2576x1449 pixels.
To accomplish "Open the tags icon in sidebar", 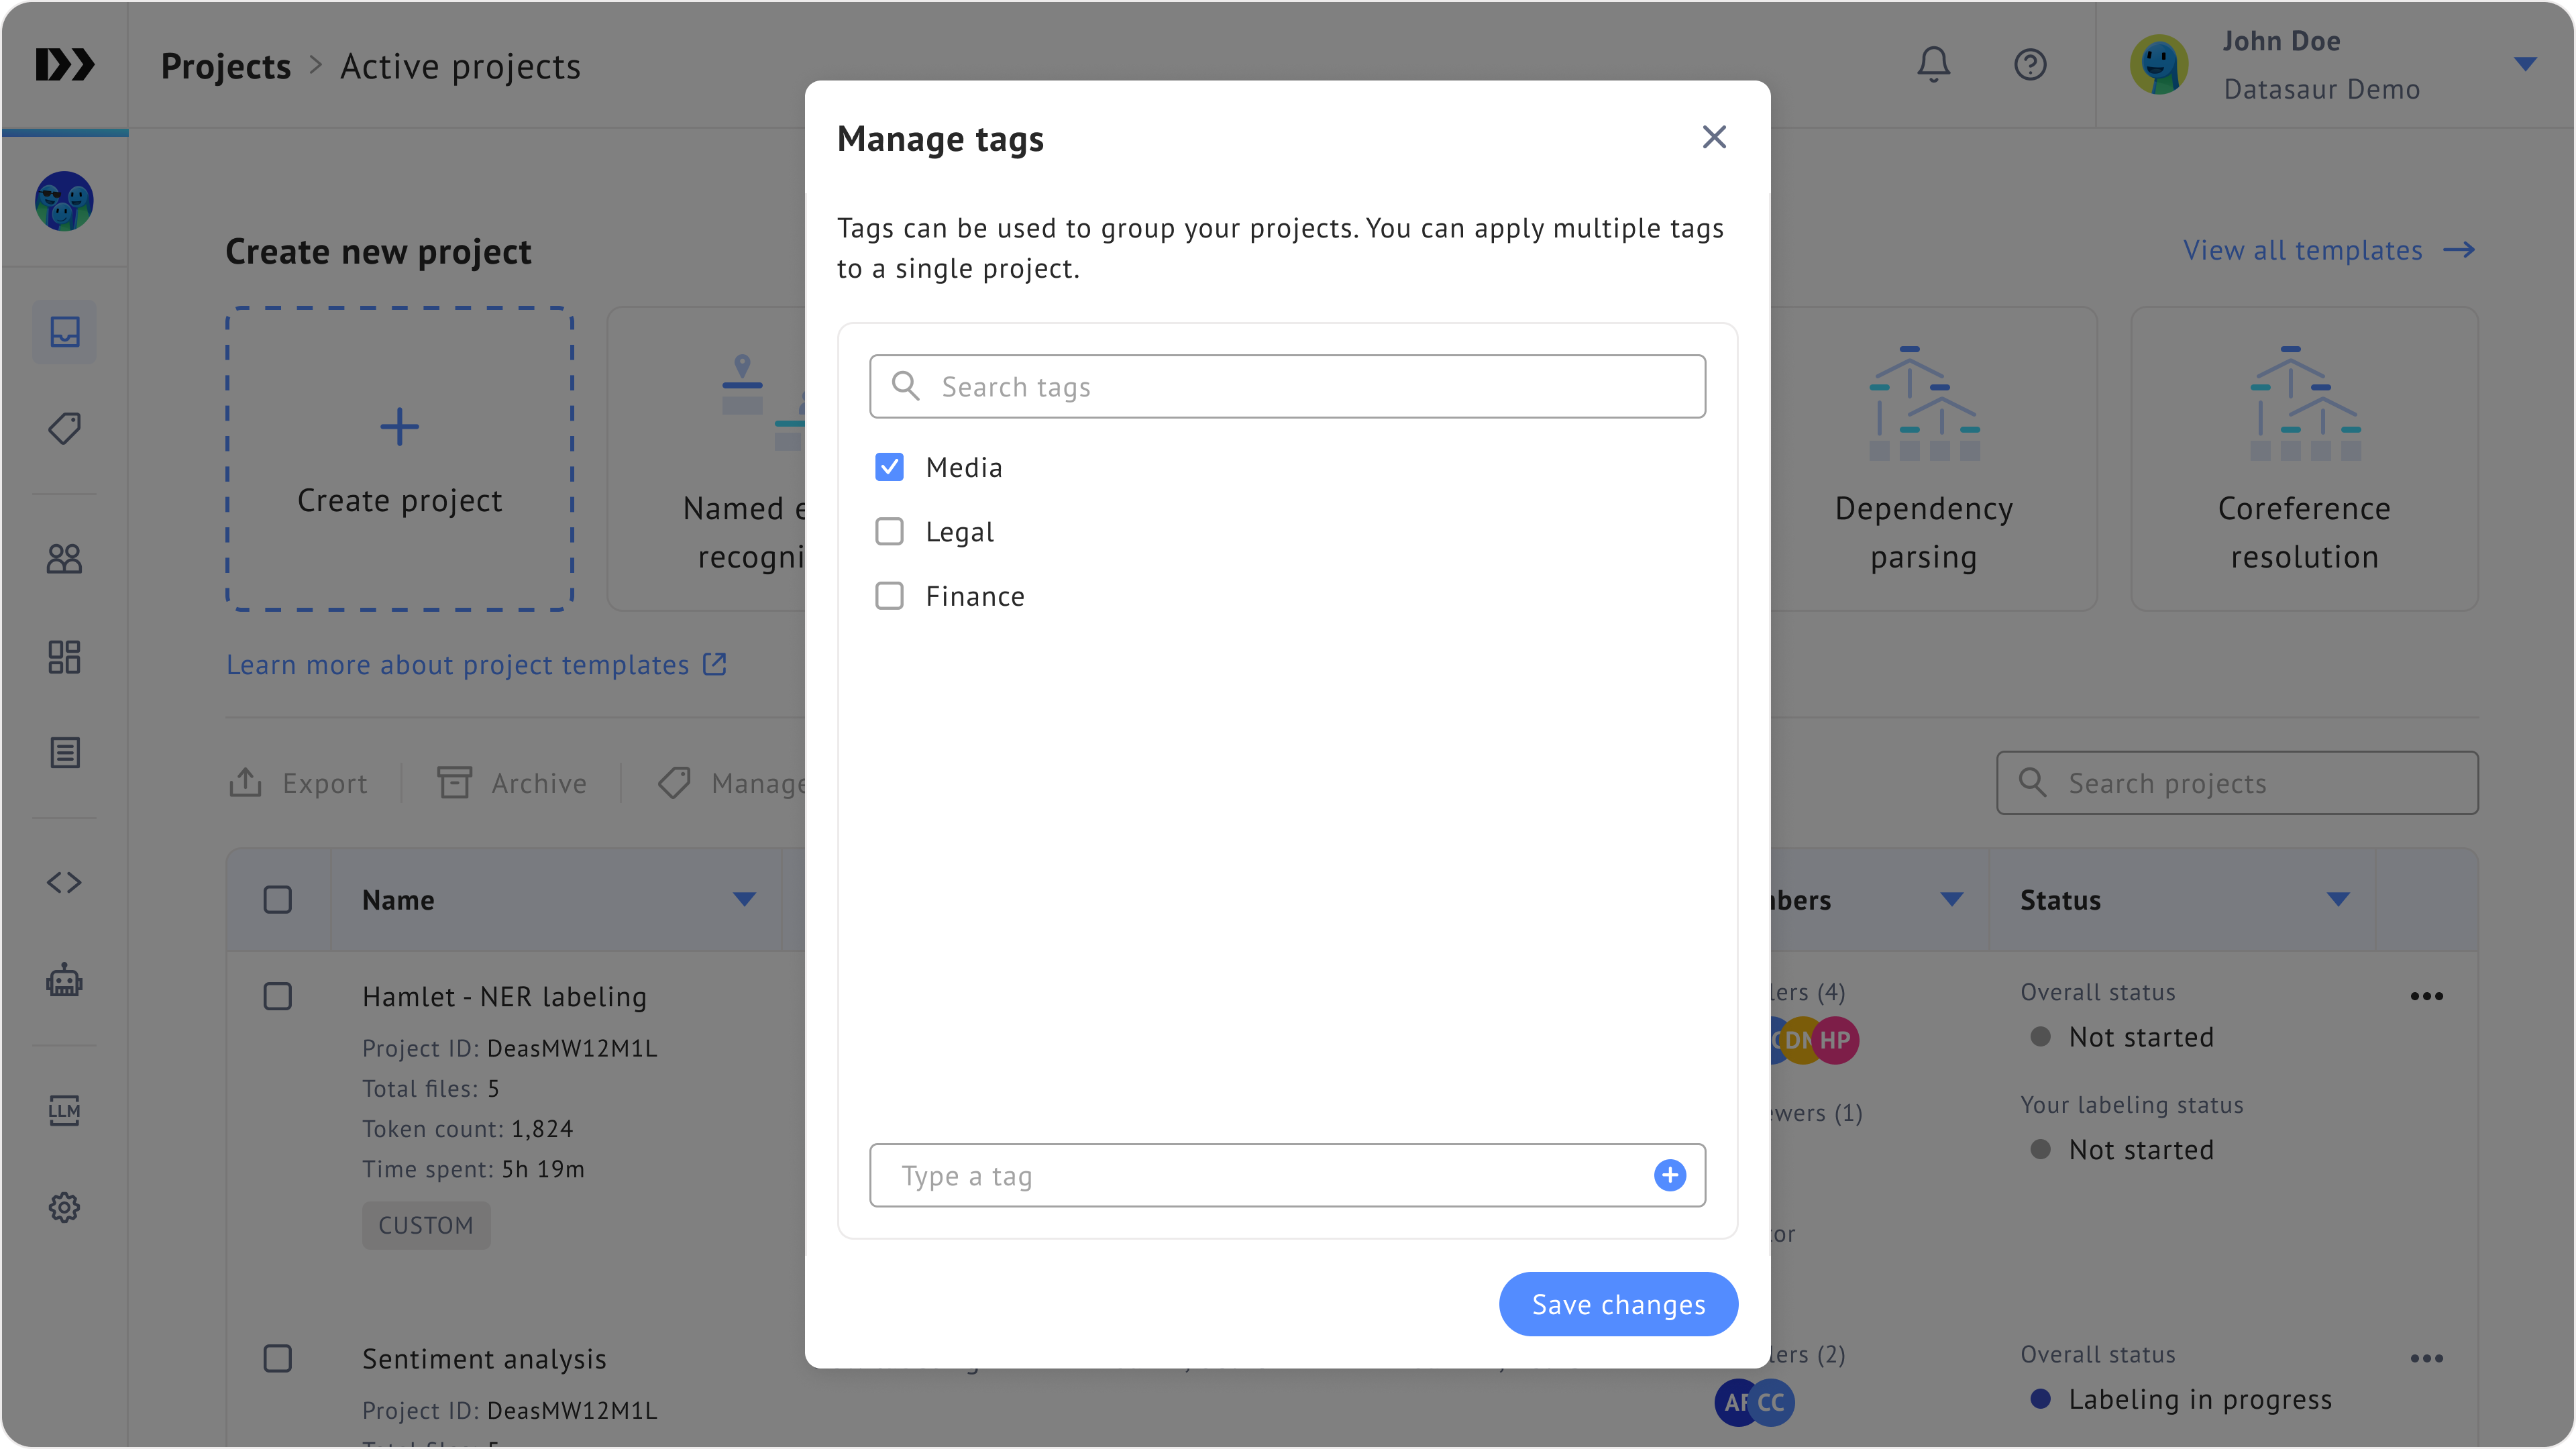I will coord(65,429).
